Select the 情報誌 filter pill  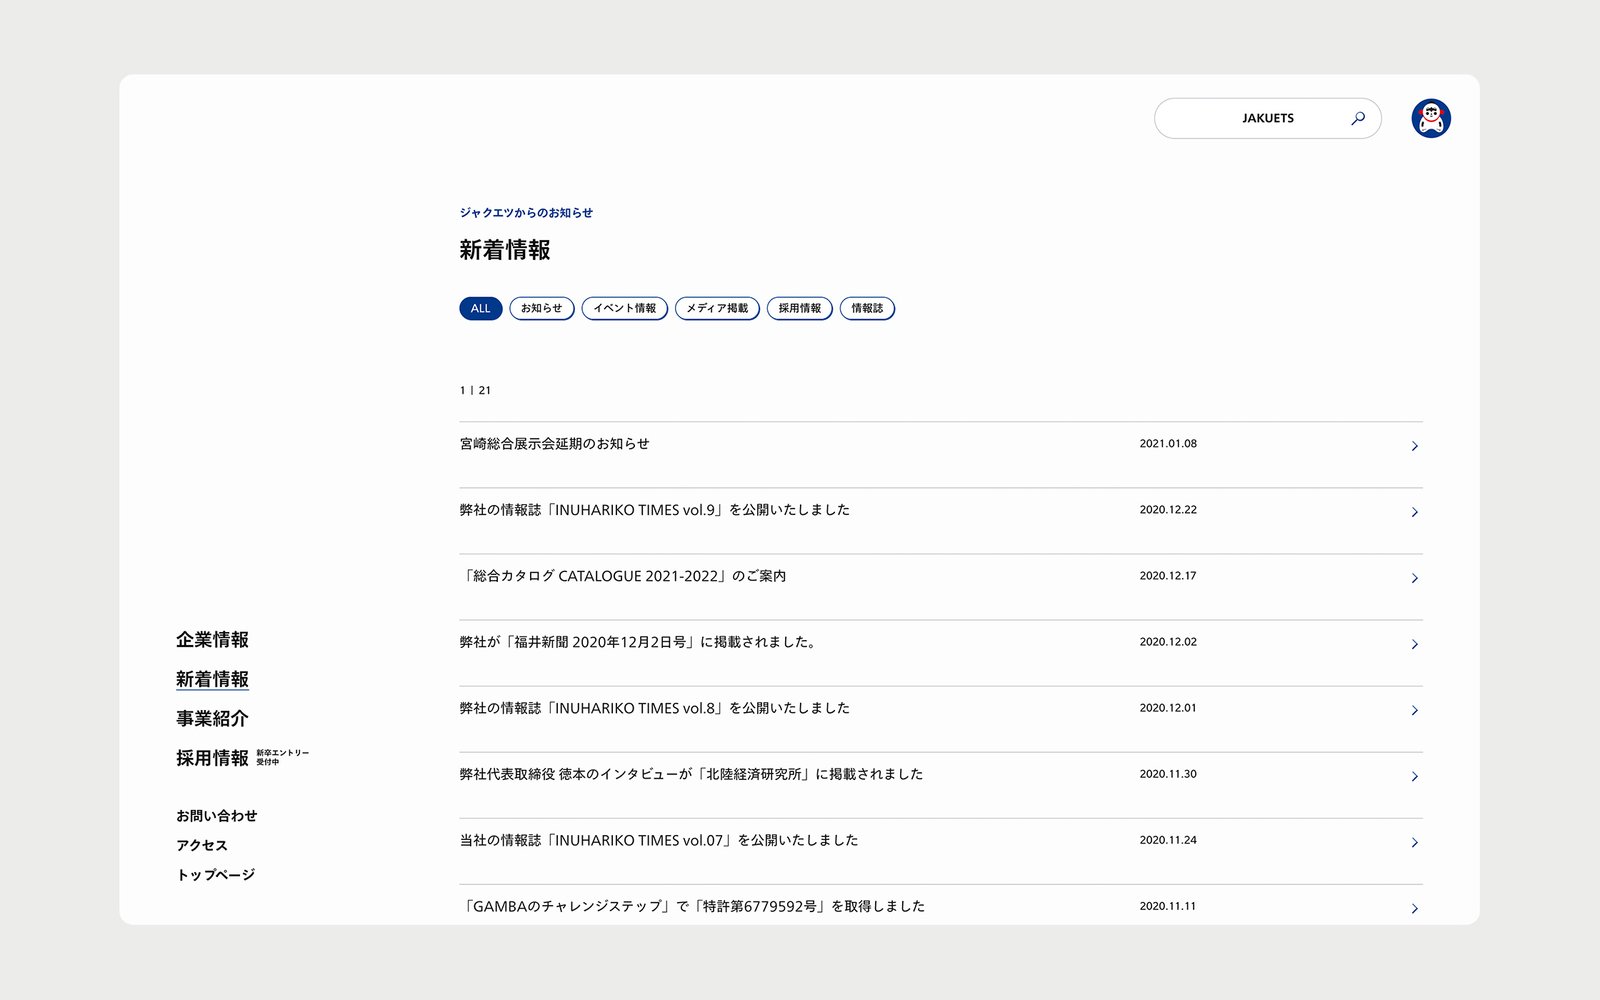[867, 308]
